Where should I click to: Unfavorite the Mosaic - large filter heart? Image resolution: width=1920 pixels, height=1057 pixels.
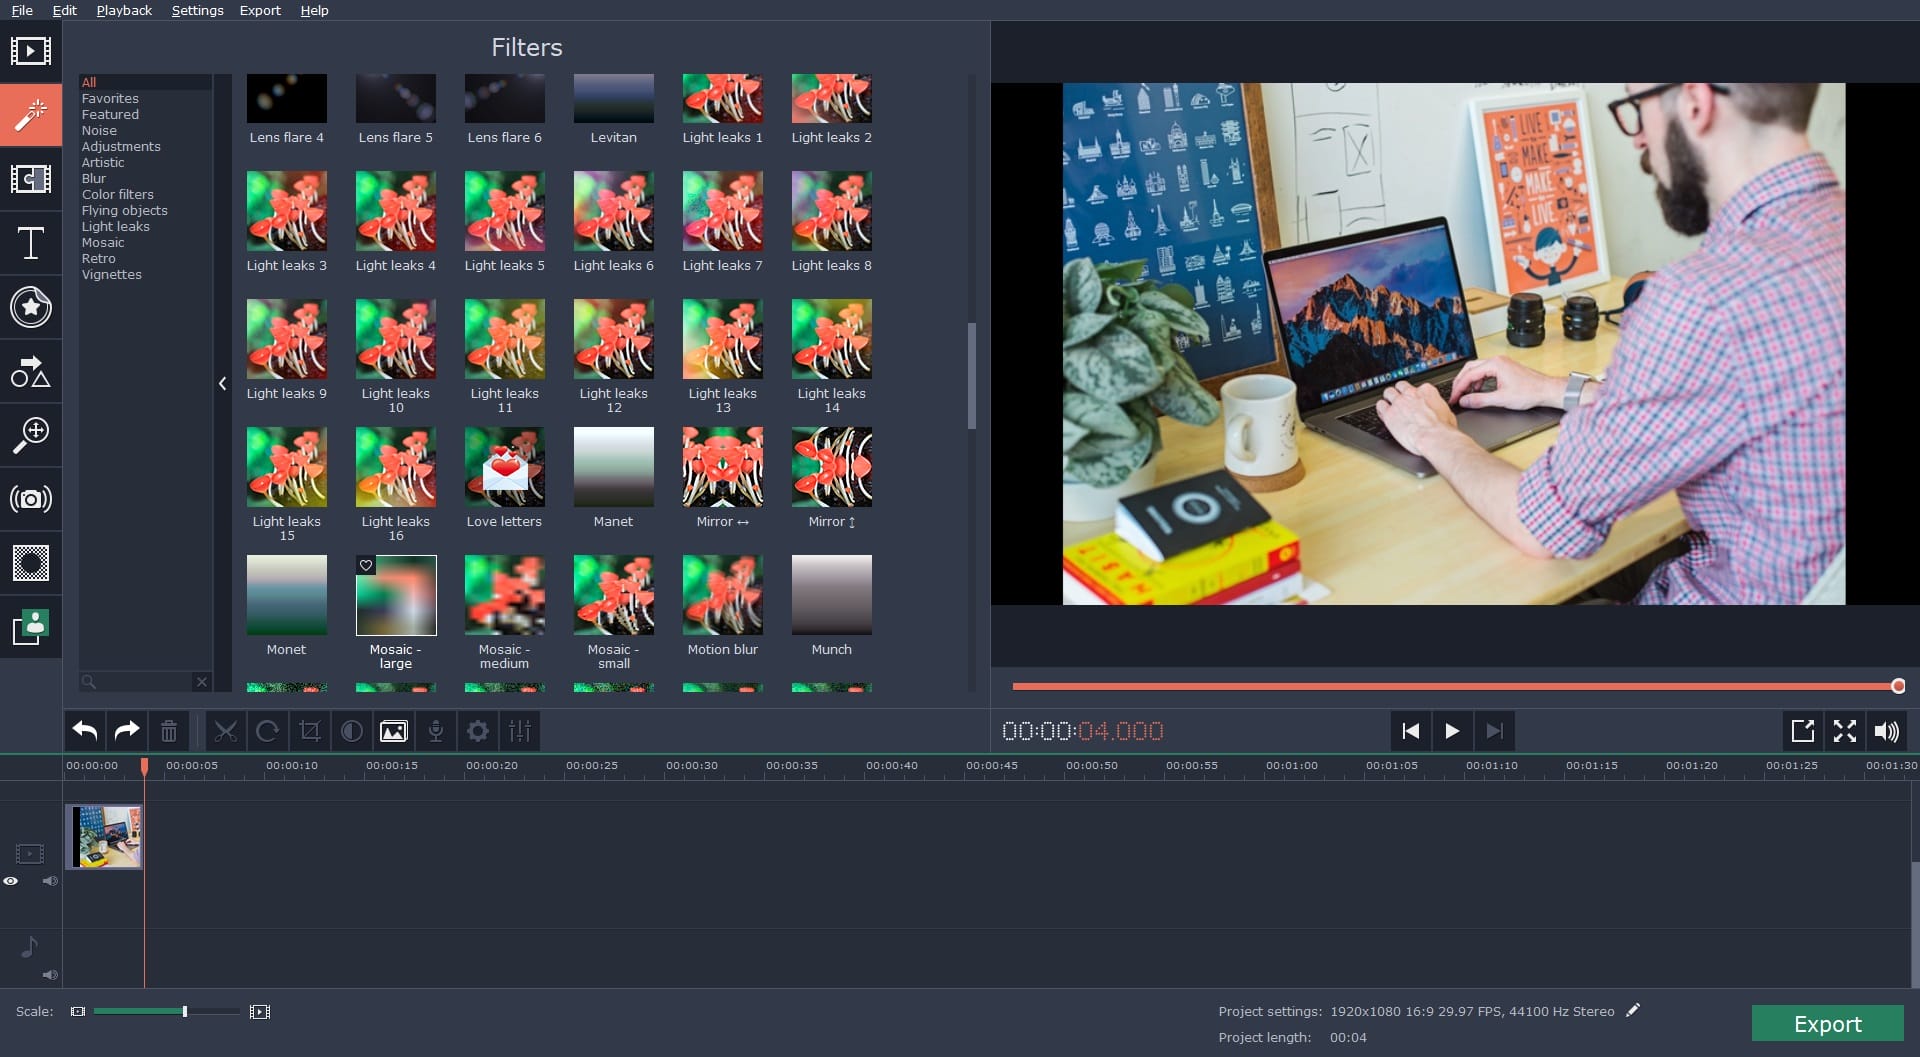(366, 565)
